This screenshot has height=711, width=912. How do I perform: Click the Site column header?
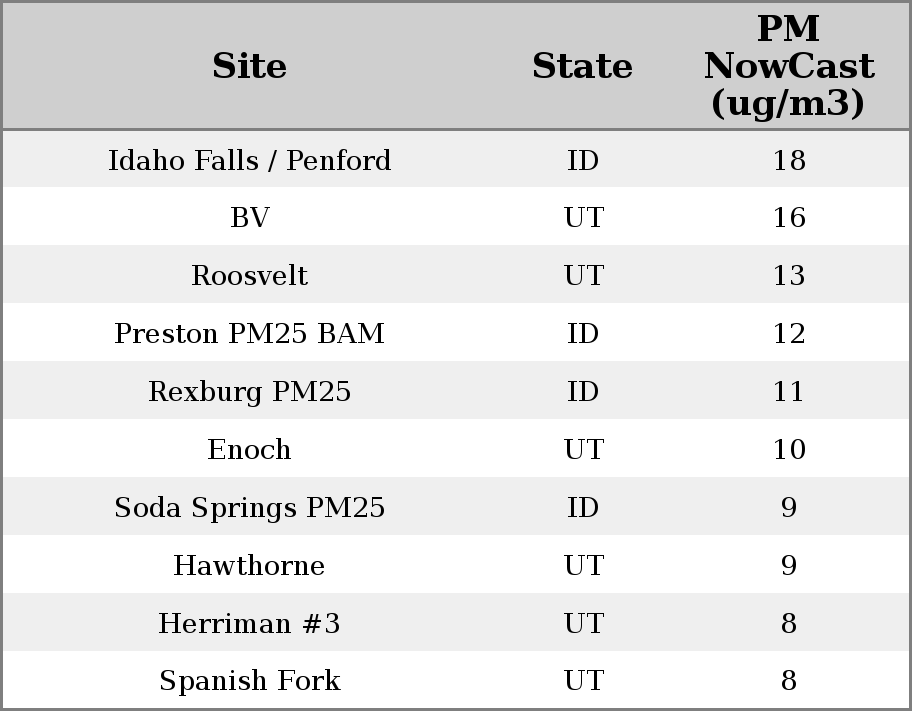(249, 66)
